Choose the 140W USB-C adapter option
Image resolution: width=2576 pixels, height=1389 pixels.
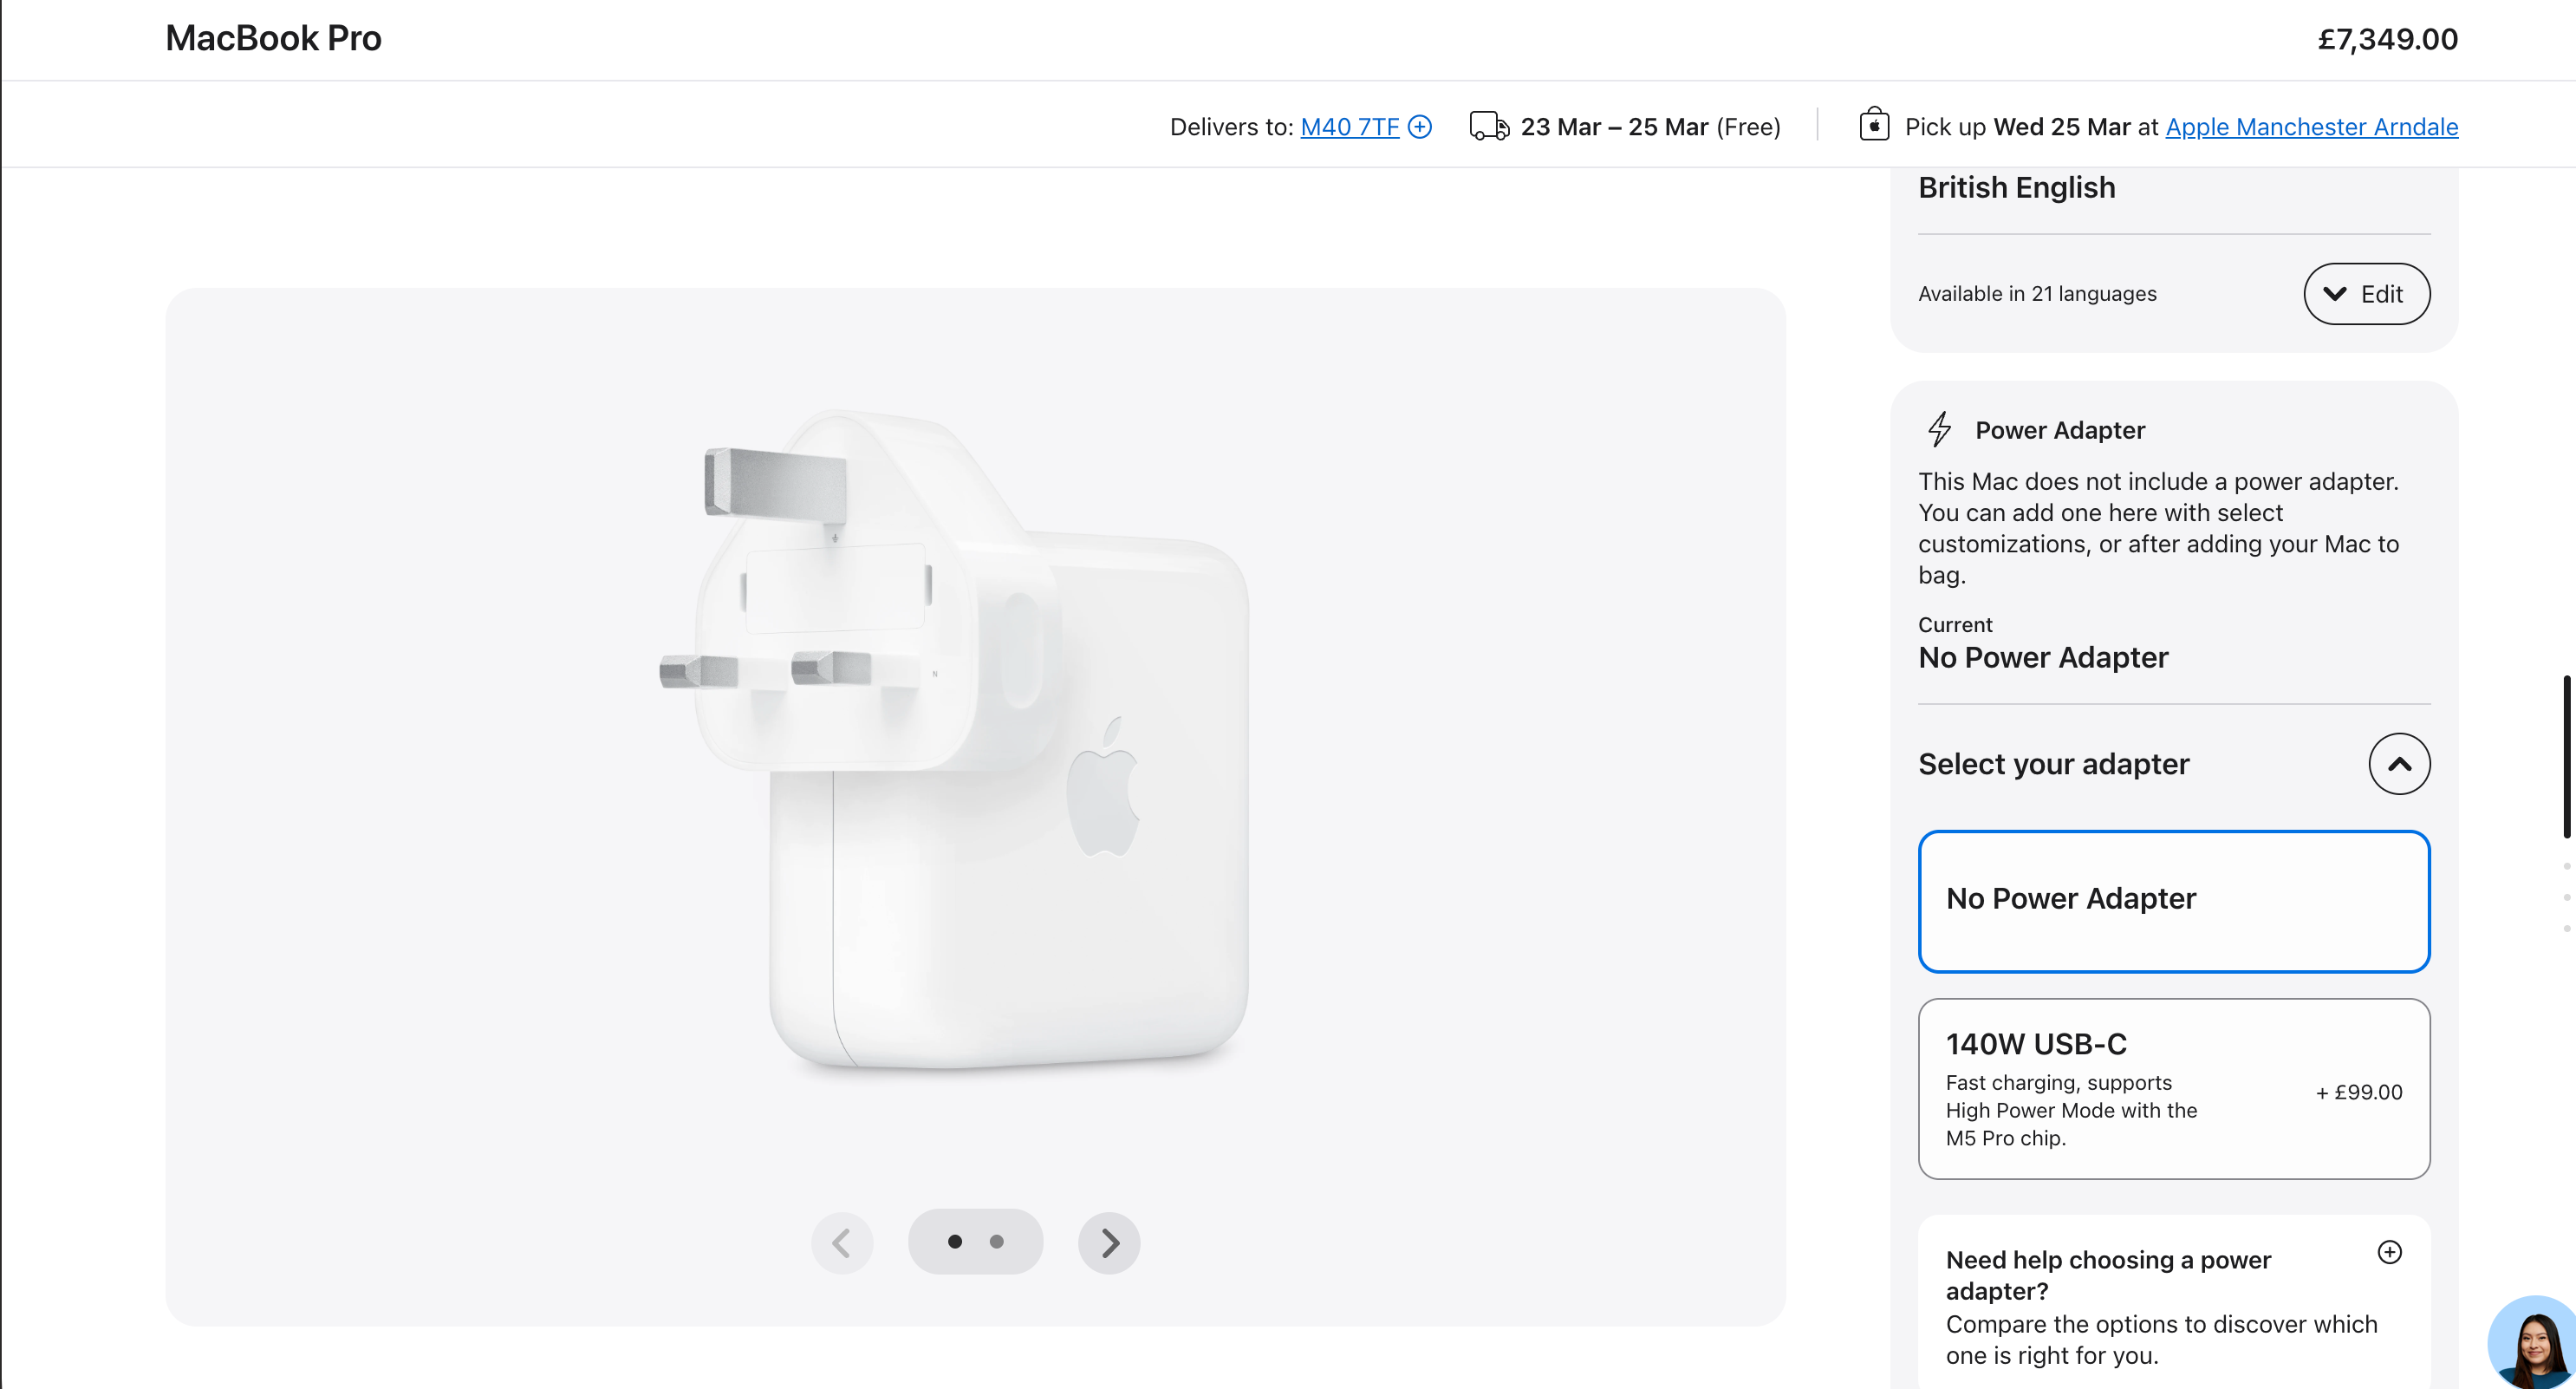(x=2174, y=1089)
